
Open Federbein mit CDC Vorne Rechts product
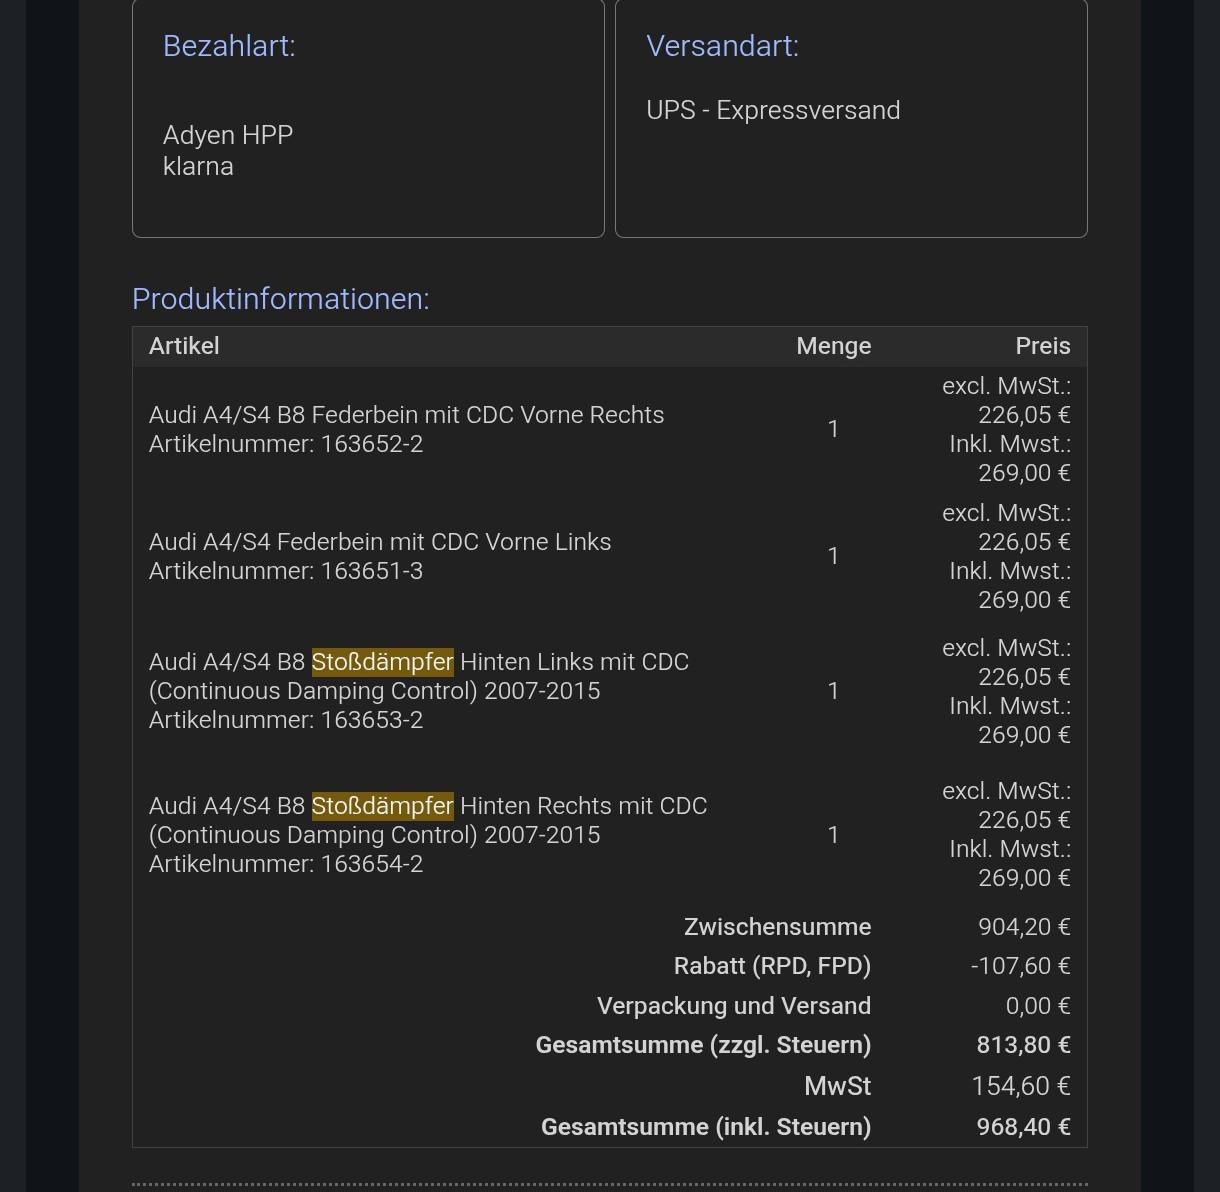click(x=406, y=415)
